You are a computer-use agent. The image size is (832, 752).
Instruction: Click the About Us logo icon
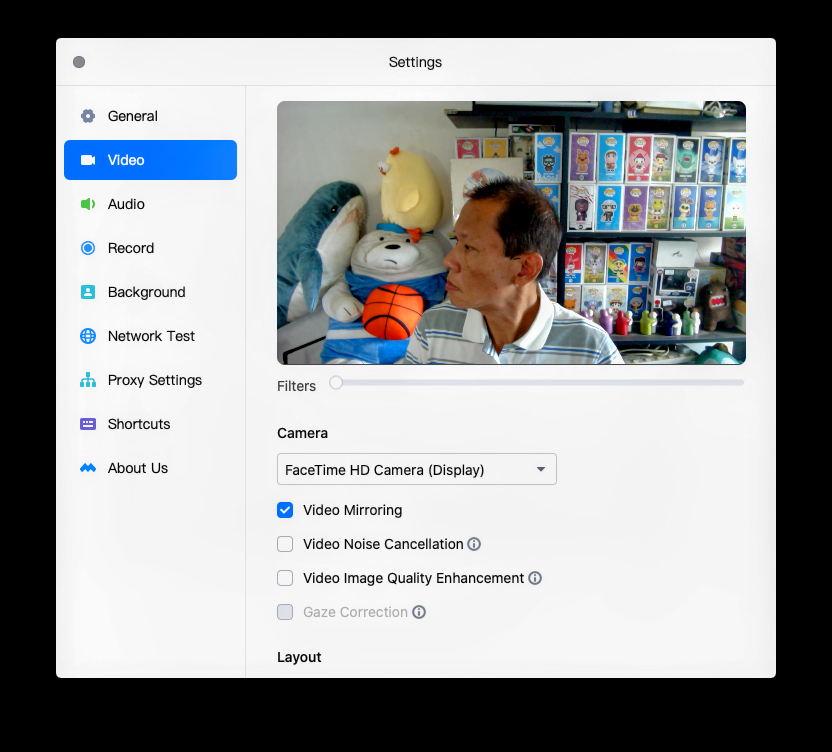88,468
